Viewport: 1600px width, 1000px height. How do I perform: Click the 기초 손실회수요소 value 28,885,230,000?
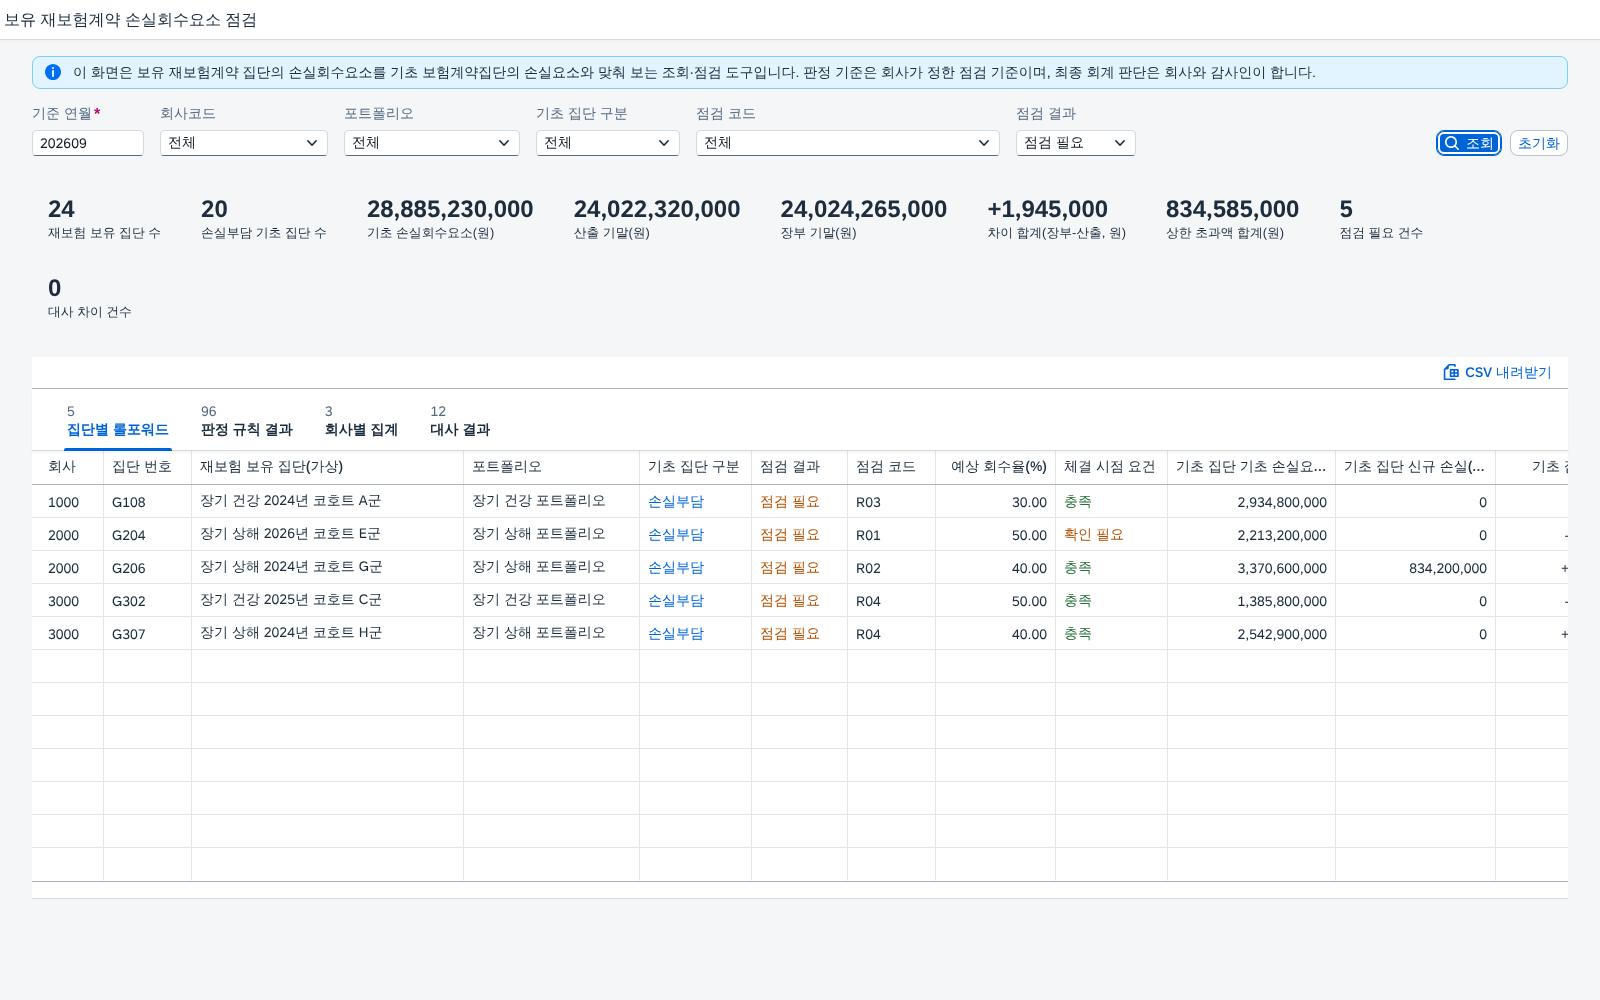(450, 209)
